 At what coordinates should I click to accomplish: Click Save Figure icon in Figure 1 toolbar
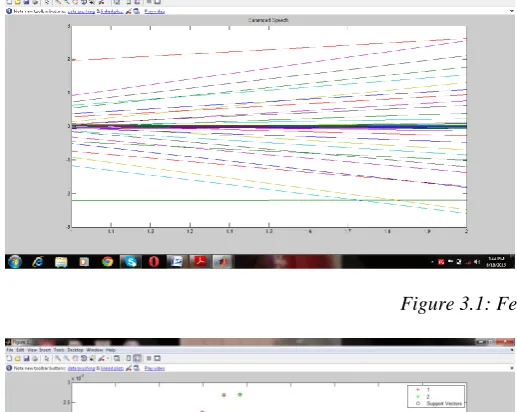[x=26, y=358]
